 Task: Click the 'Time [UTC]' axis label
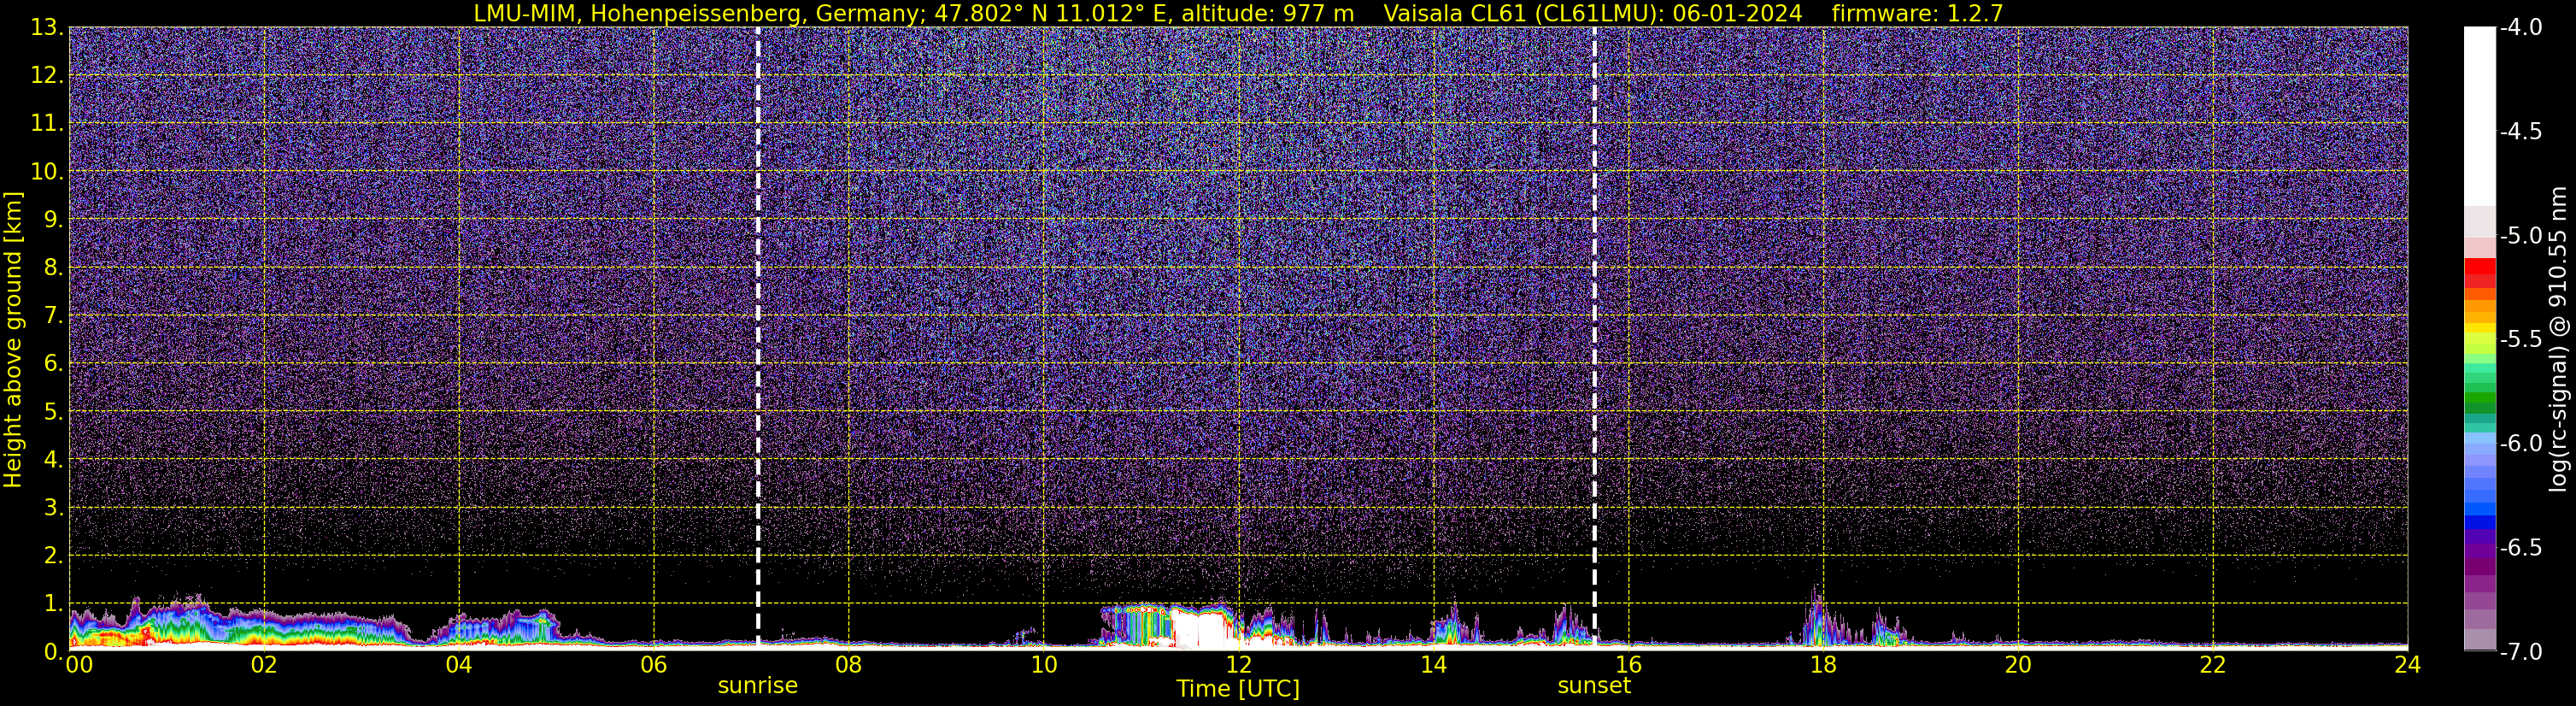1238,688
